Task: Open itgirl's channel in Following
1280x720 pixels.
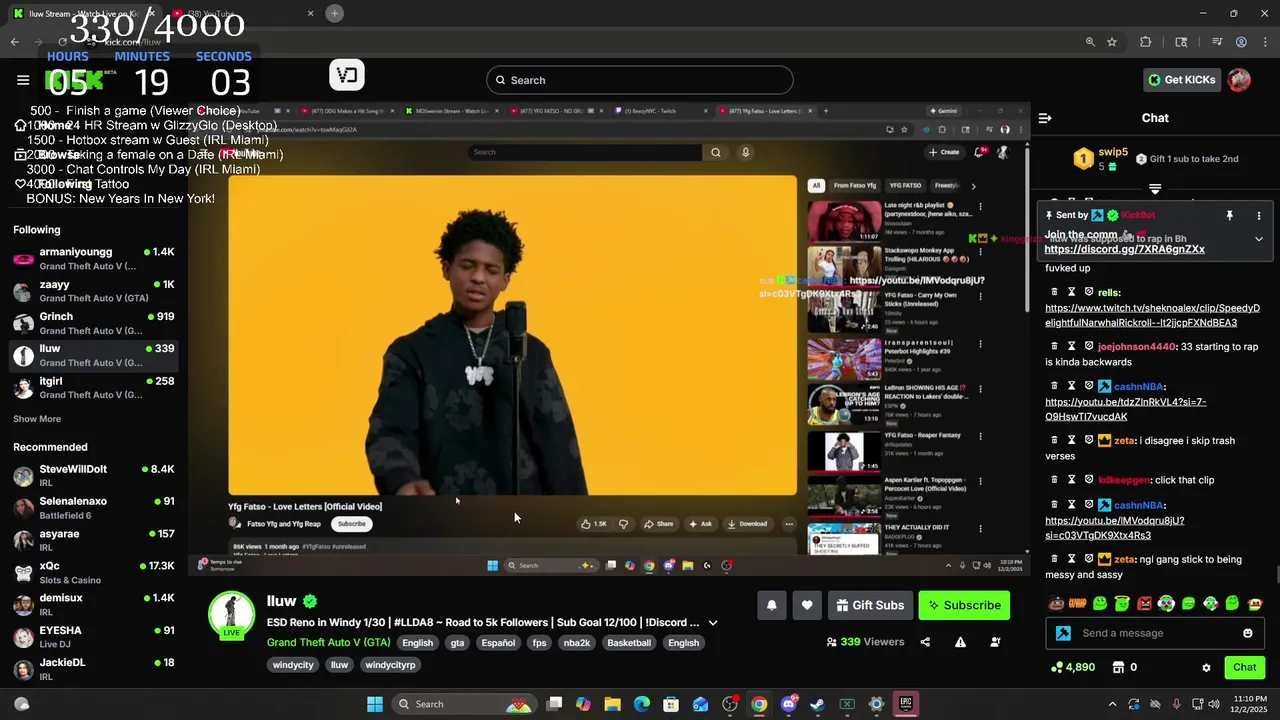Action: pos(94,388)
